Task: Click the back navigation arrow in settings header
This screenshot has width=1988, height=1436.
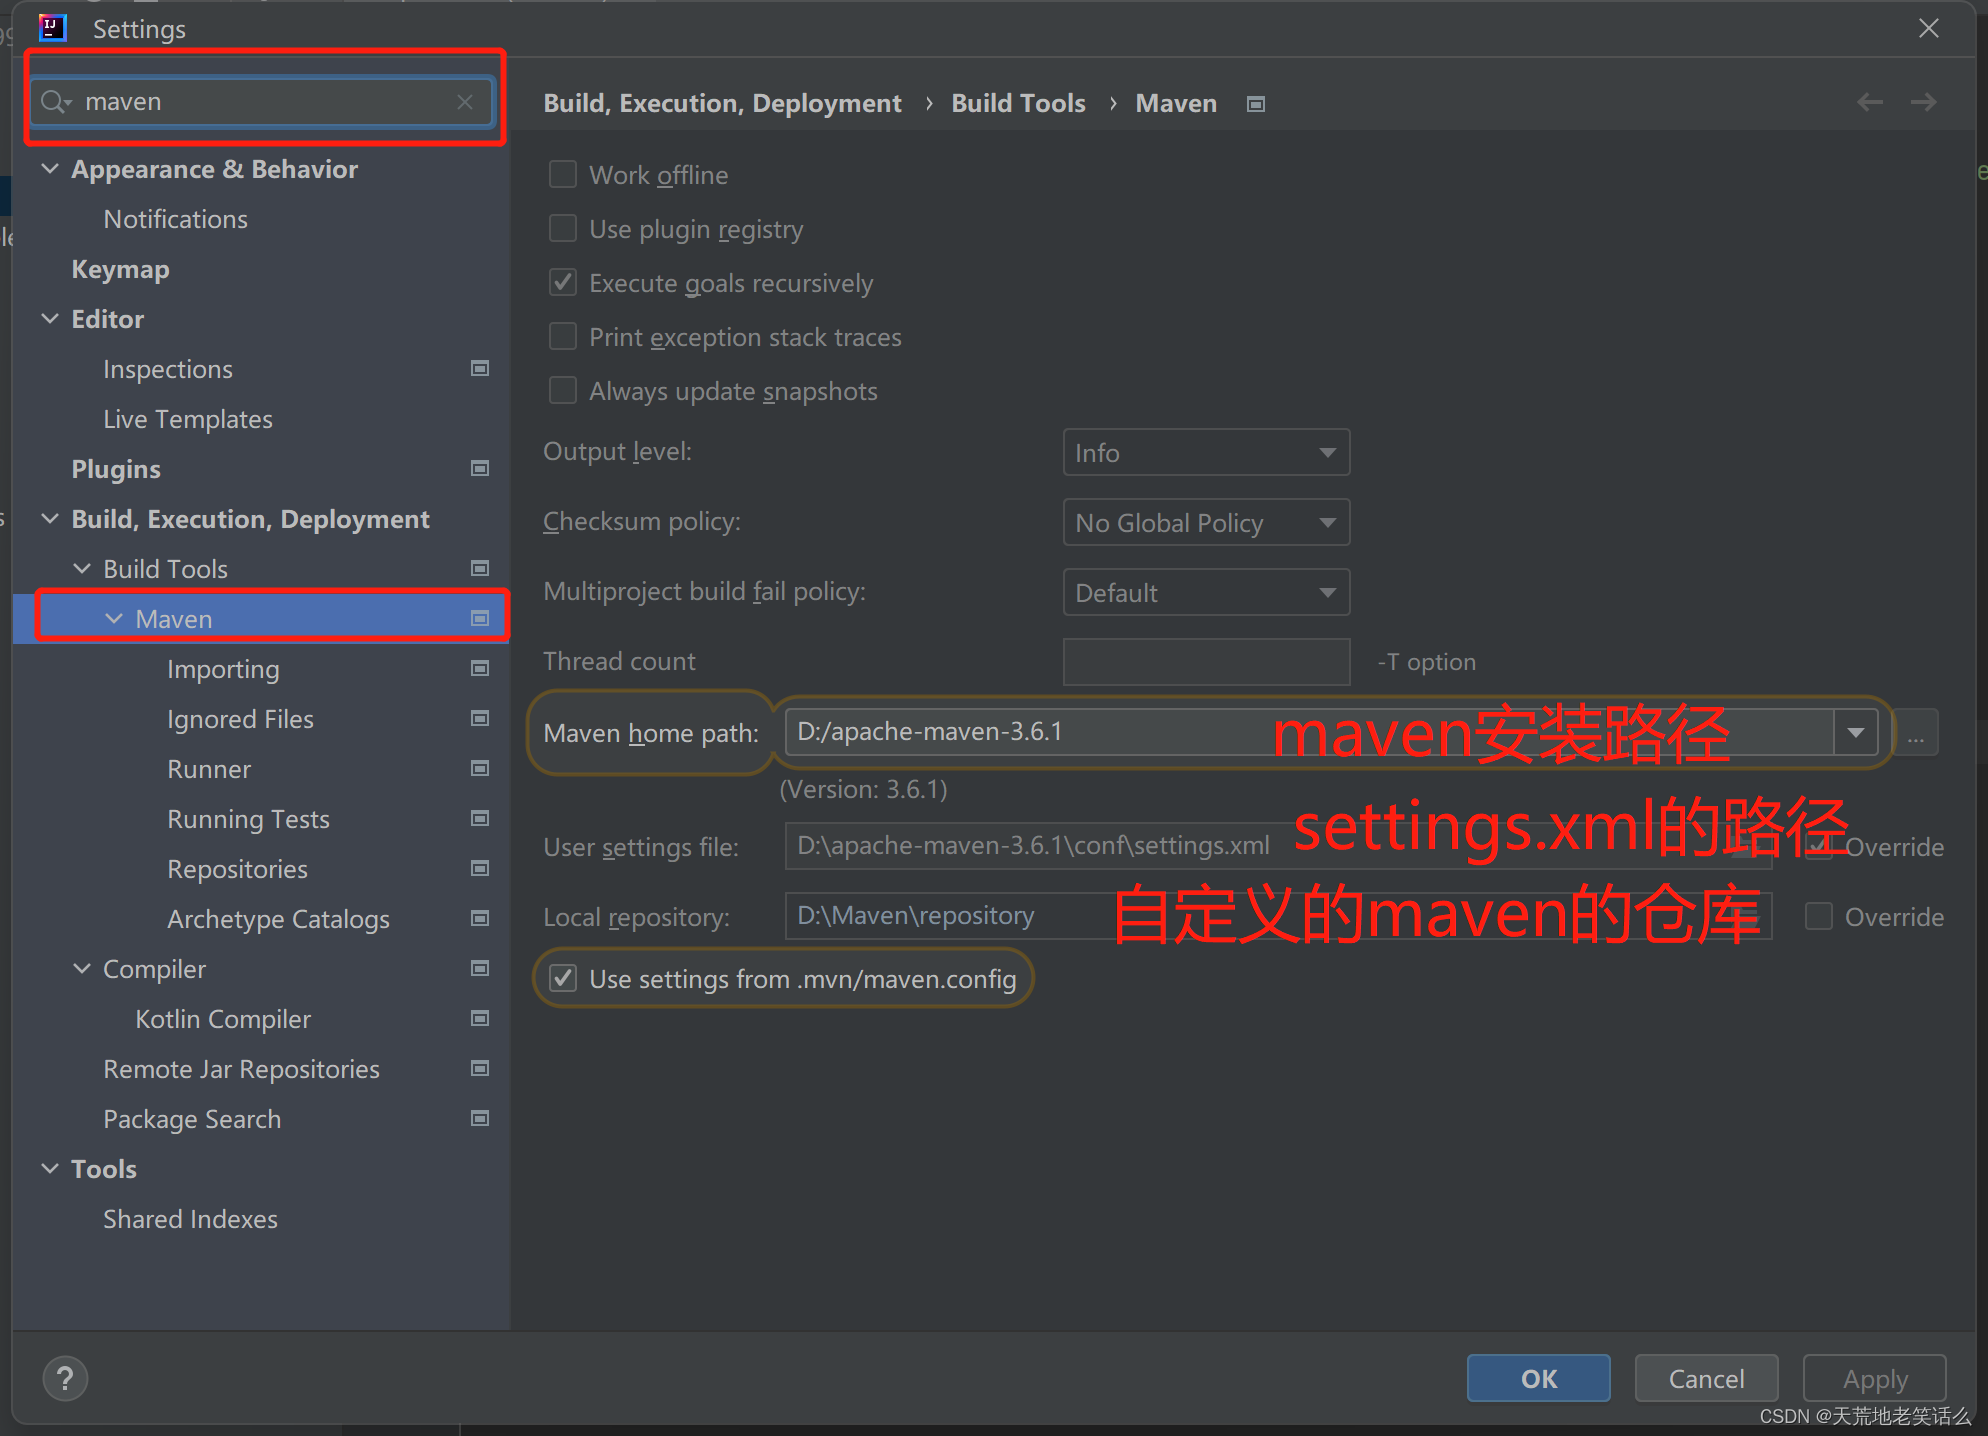Action: click(x=1869, y=102)
